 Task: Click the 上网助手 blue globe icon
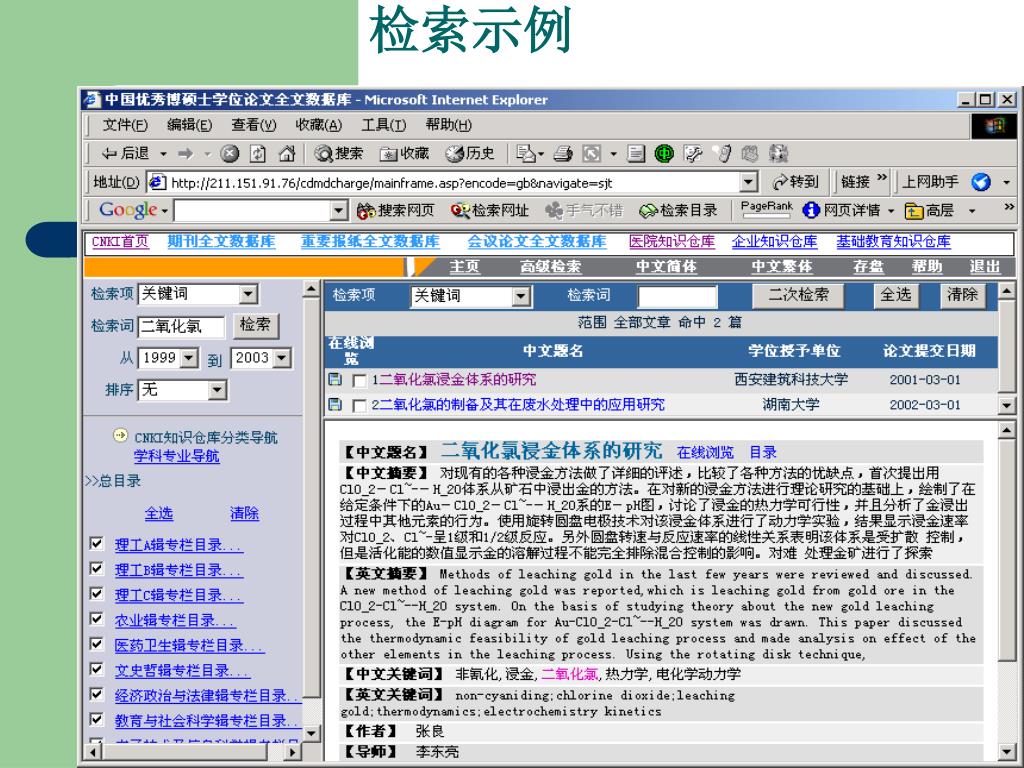click(x=981, y=182)
